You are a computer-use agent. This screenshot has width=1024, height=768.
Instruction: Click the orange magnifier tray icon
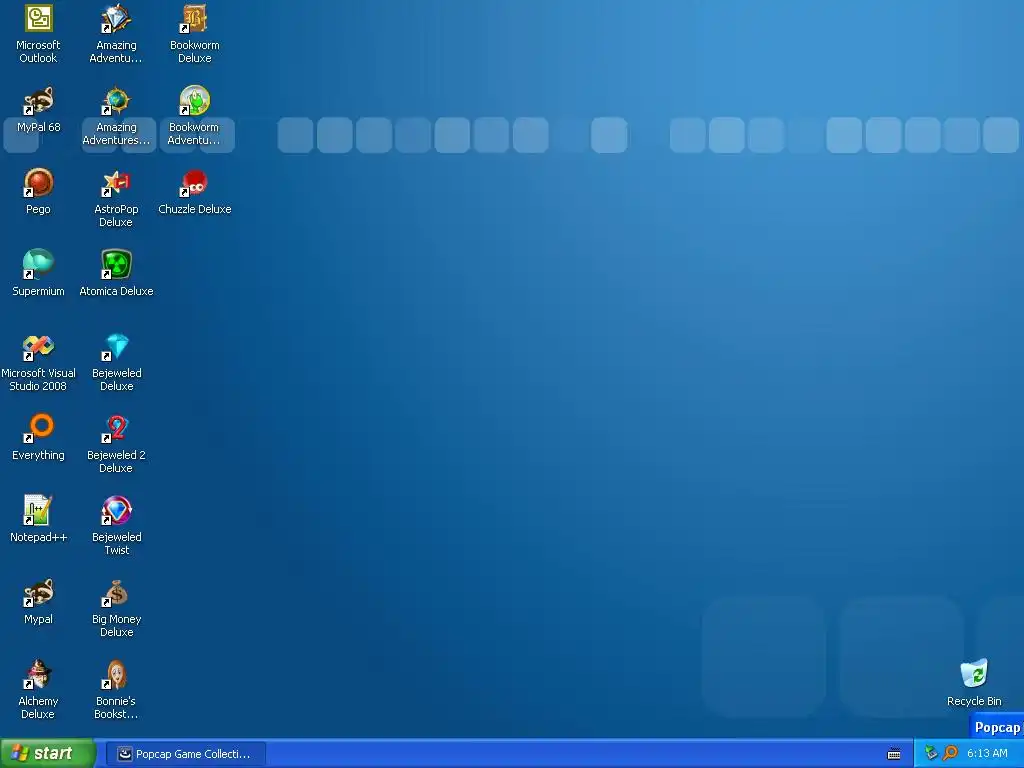click(x=950, y=754)
